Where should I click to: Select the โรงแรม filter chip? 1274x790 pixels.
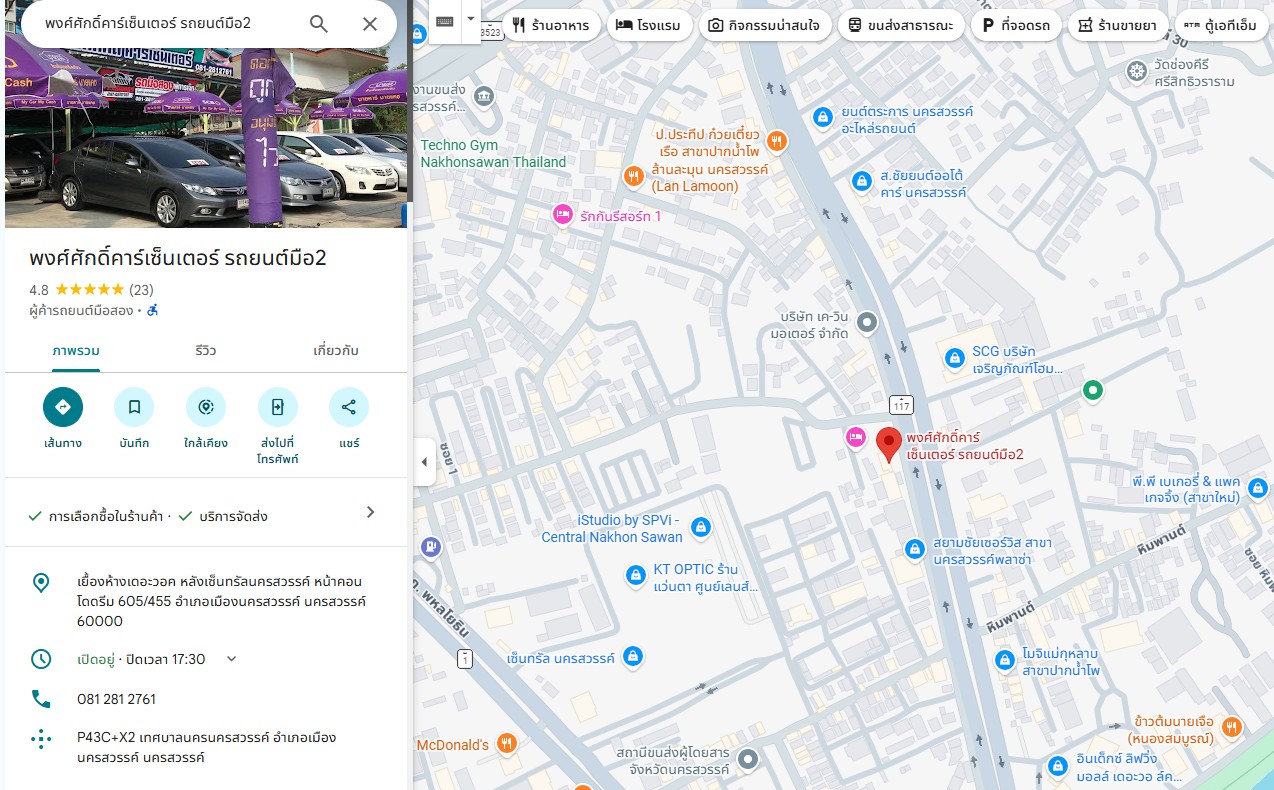[x=650, y=25]
